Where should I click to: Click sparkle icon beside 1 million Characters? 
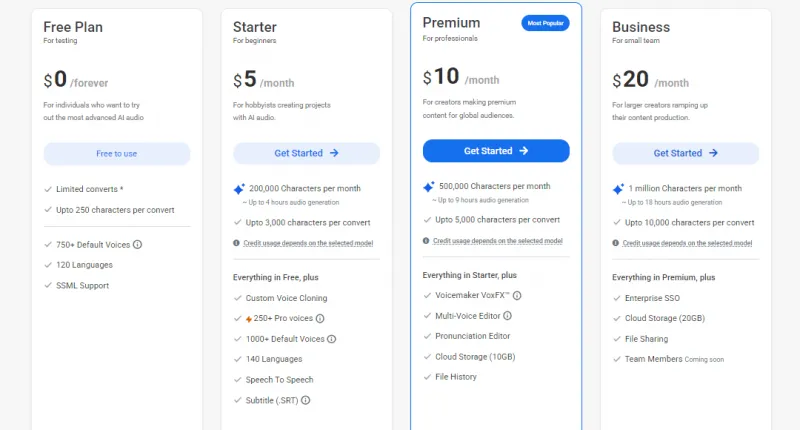[x=618, y=188]
